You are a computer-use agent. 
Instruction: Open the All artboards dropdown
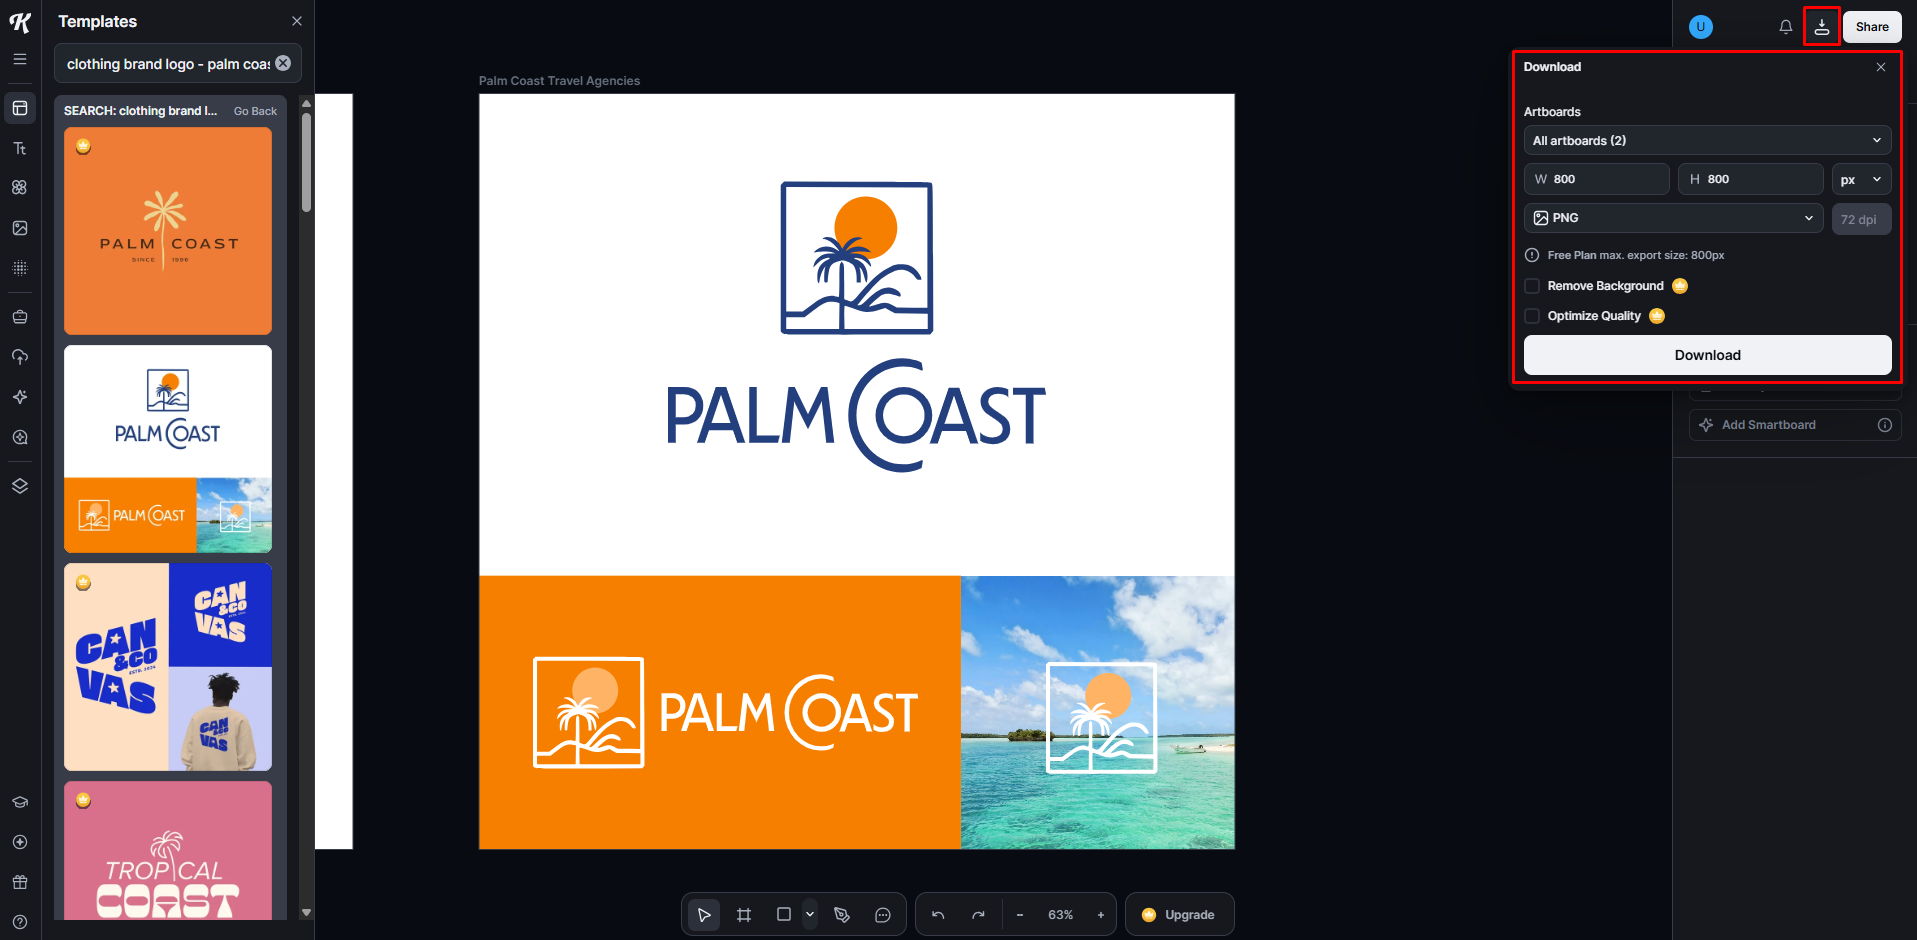1705,140
